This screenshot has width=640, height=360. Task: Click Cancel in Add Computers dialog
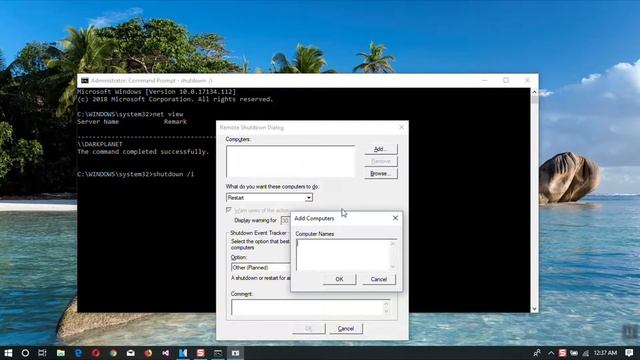pos(379,279)
